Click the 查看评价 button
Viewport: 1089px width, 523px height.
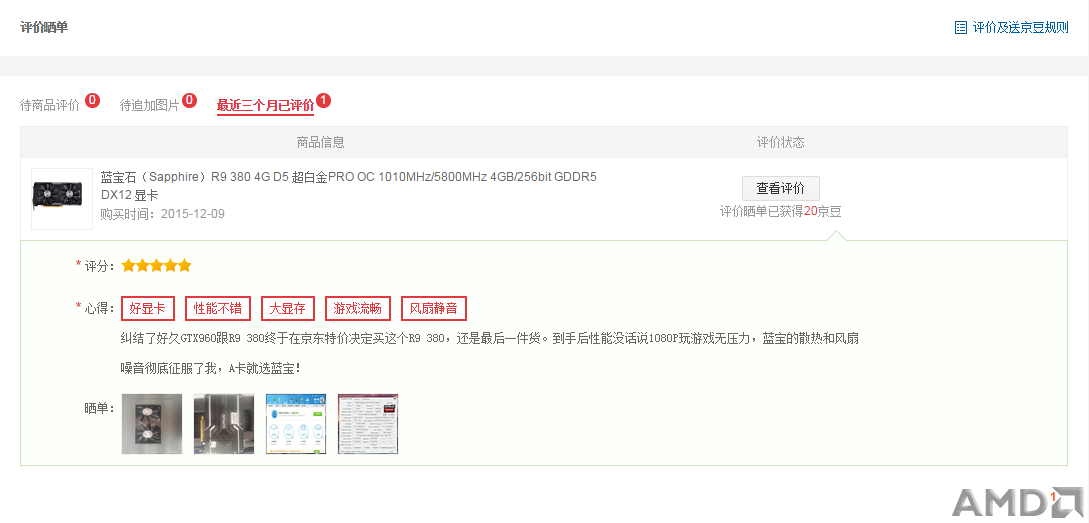781,188
